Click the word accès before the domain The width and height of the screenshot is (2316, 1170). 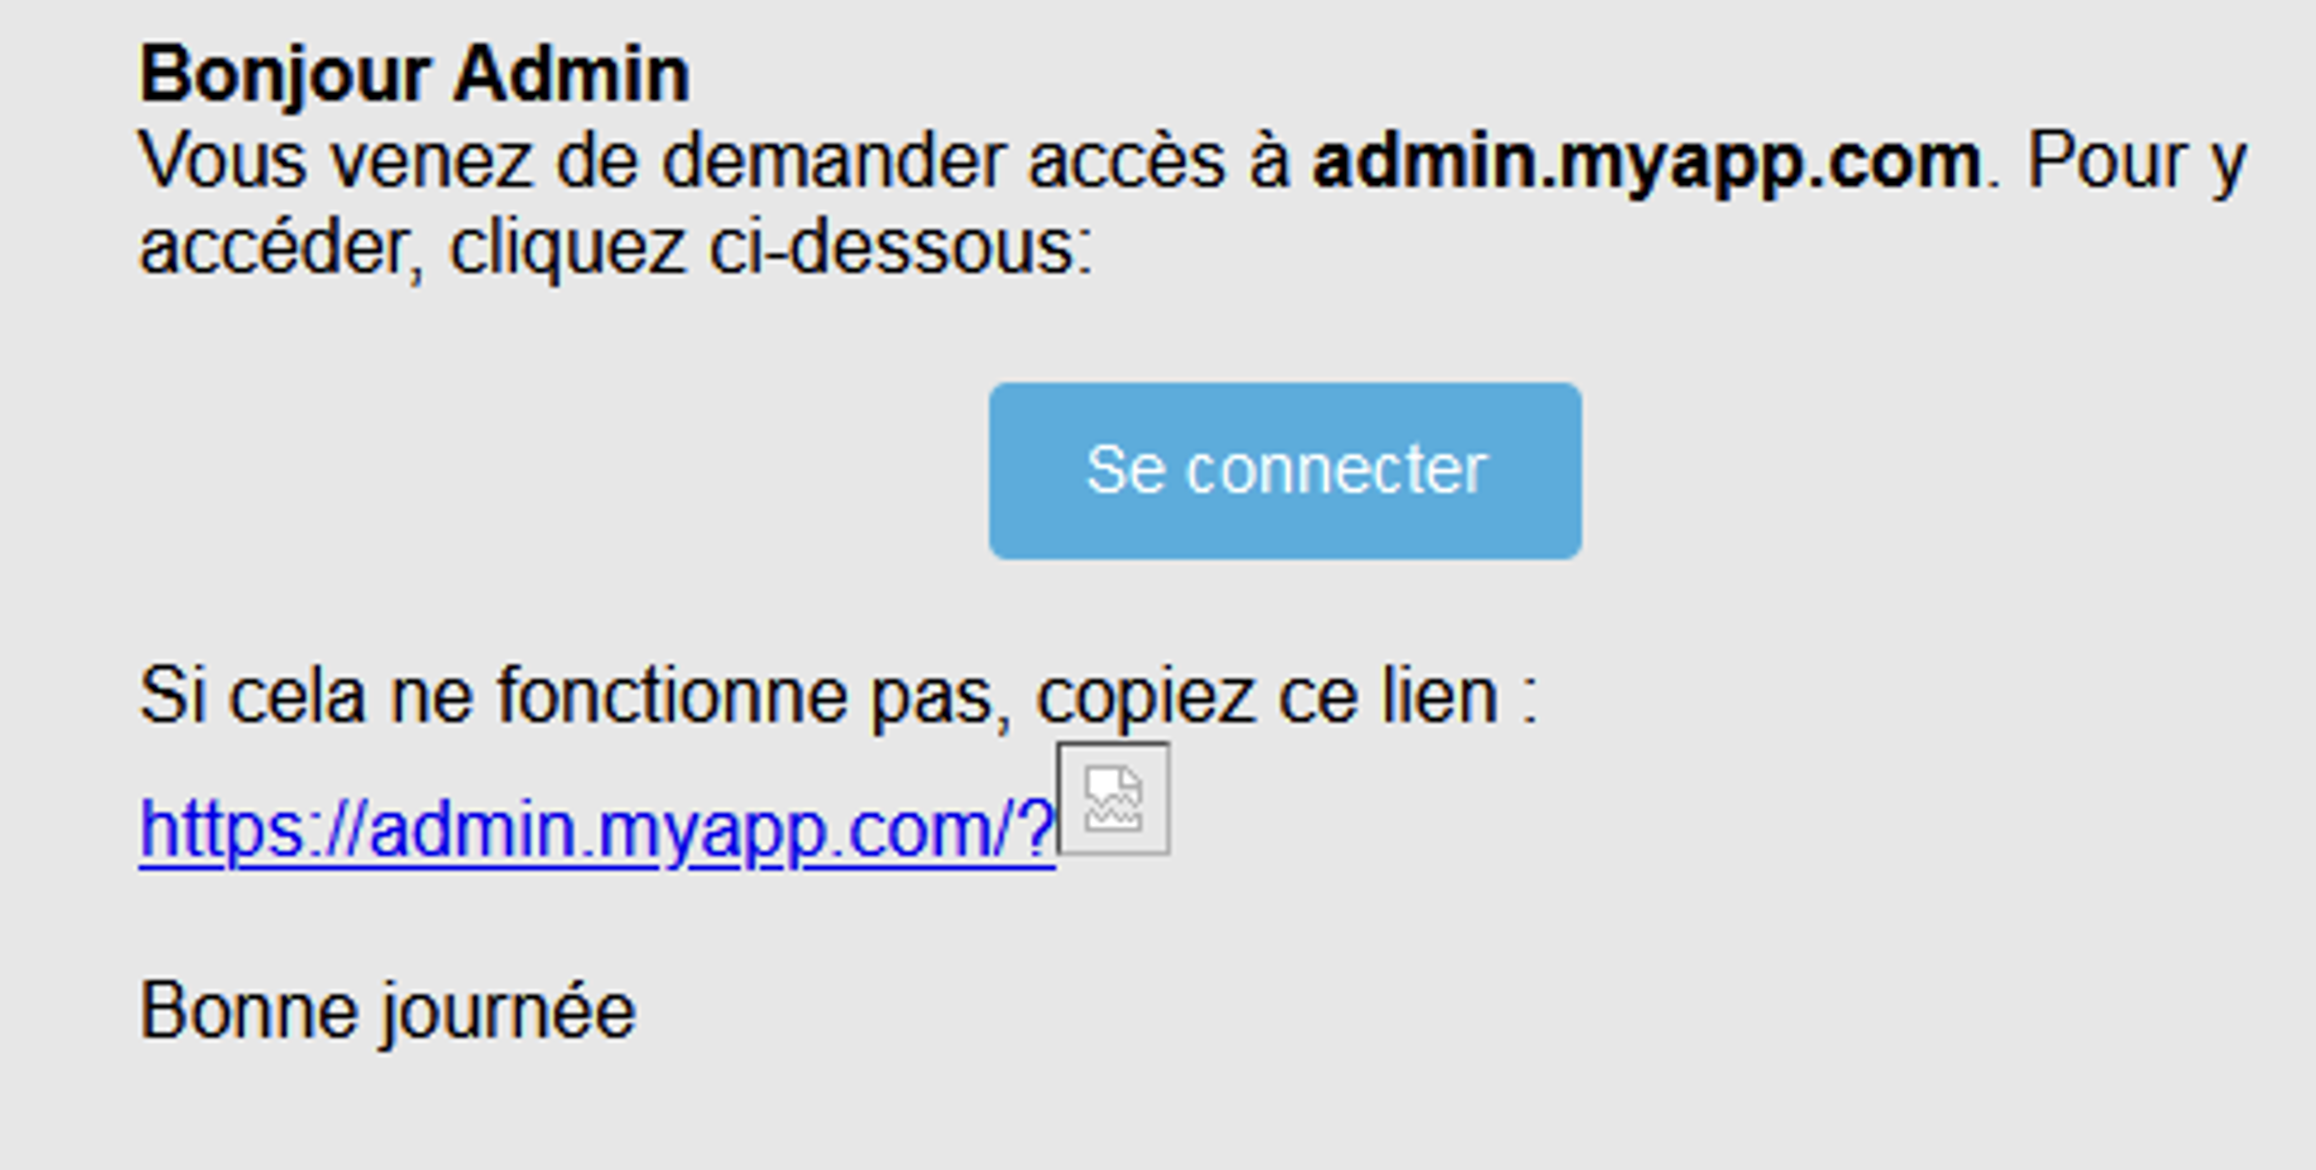point(1127,161)
